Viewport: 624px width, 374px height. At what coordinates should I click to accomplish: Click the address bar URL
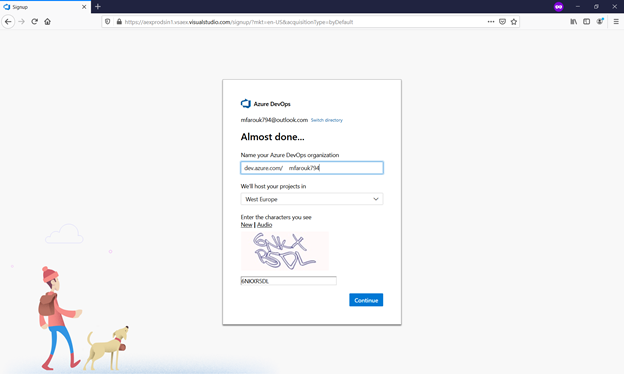click(x=239, y=22)
